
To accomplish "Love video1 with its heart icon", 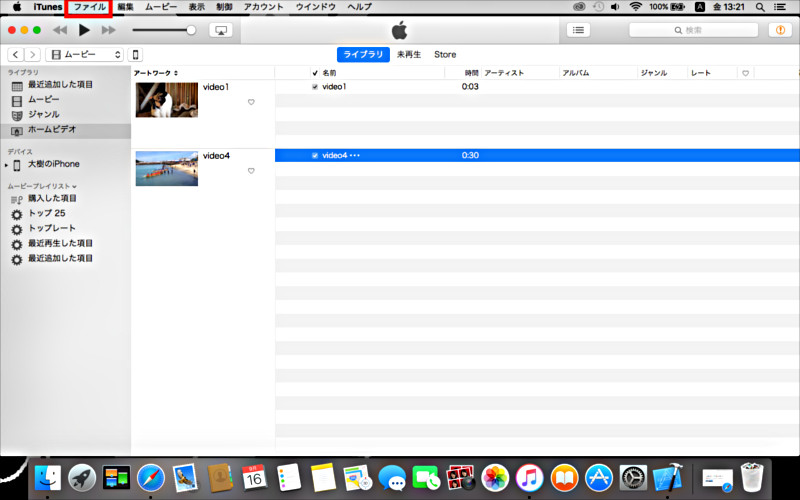I will tap(251, 102).
